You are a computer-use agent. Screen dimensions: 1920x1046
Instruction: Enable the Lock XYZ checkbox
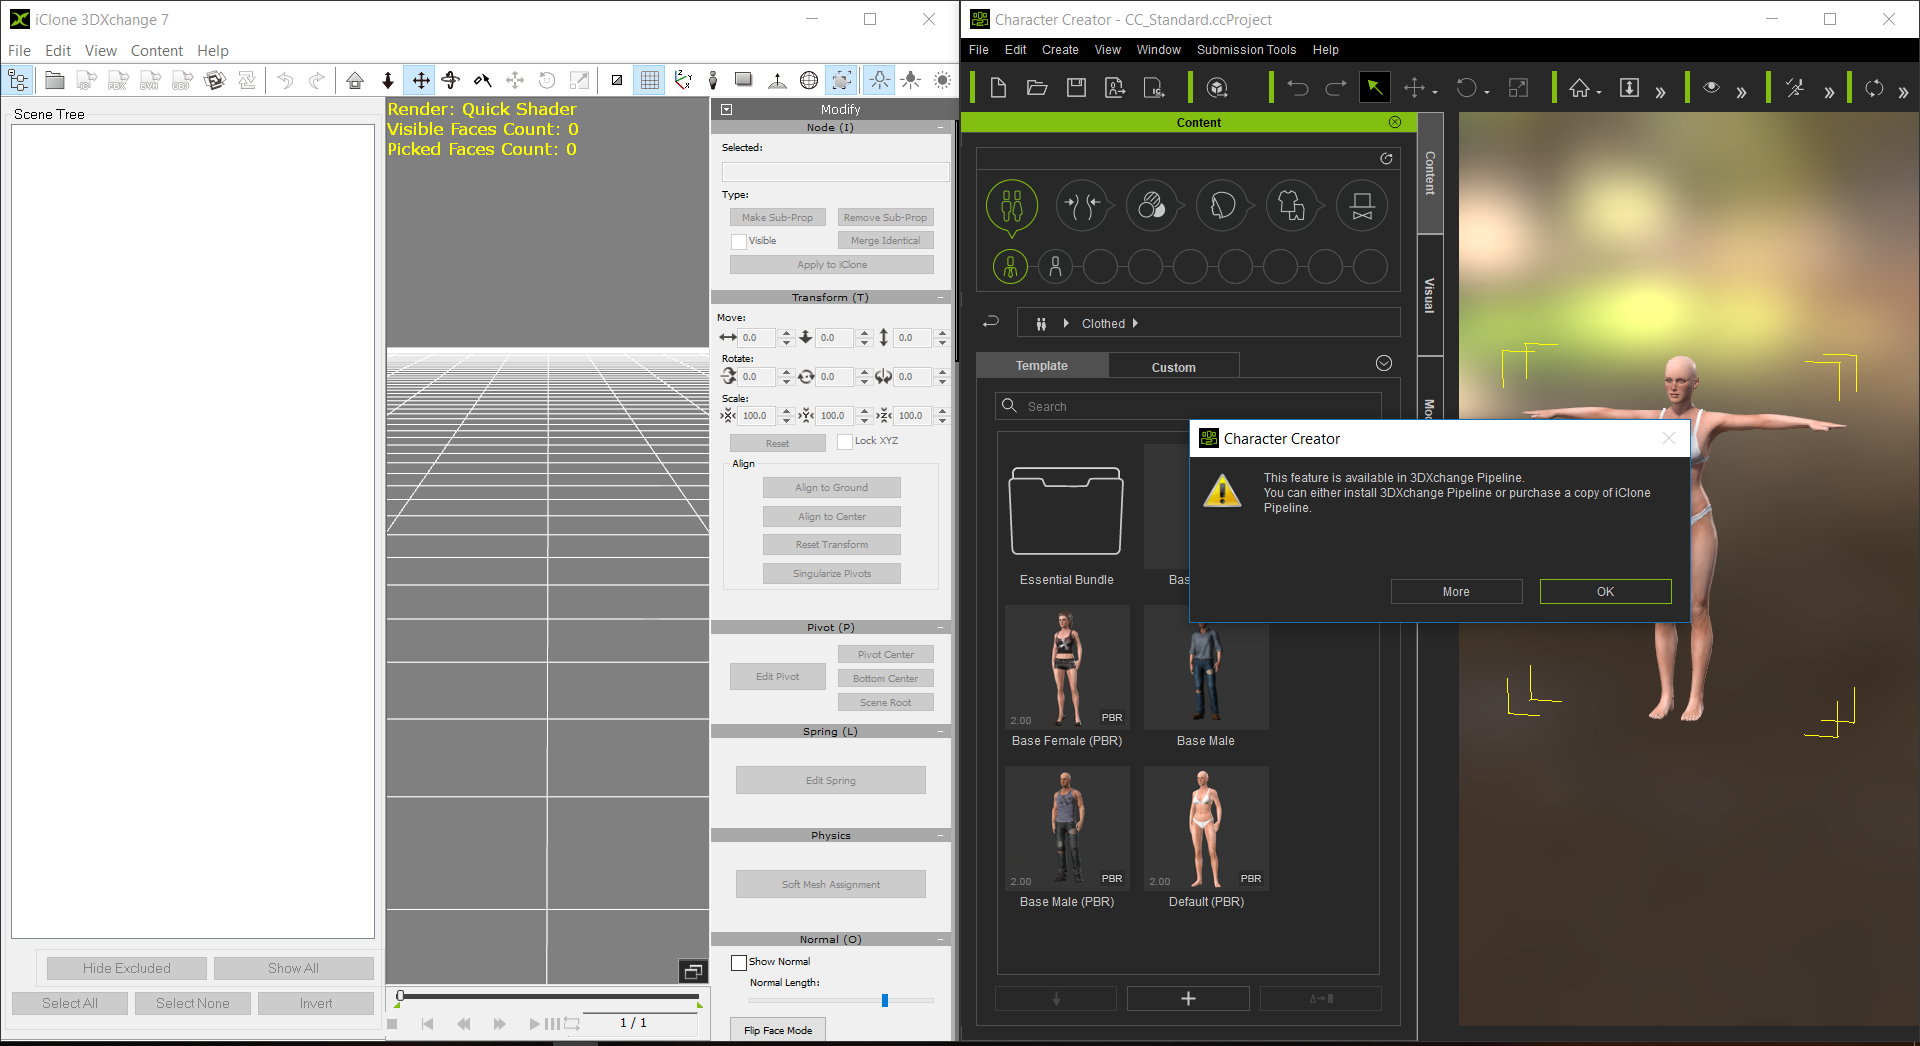point(845,441)
